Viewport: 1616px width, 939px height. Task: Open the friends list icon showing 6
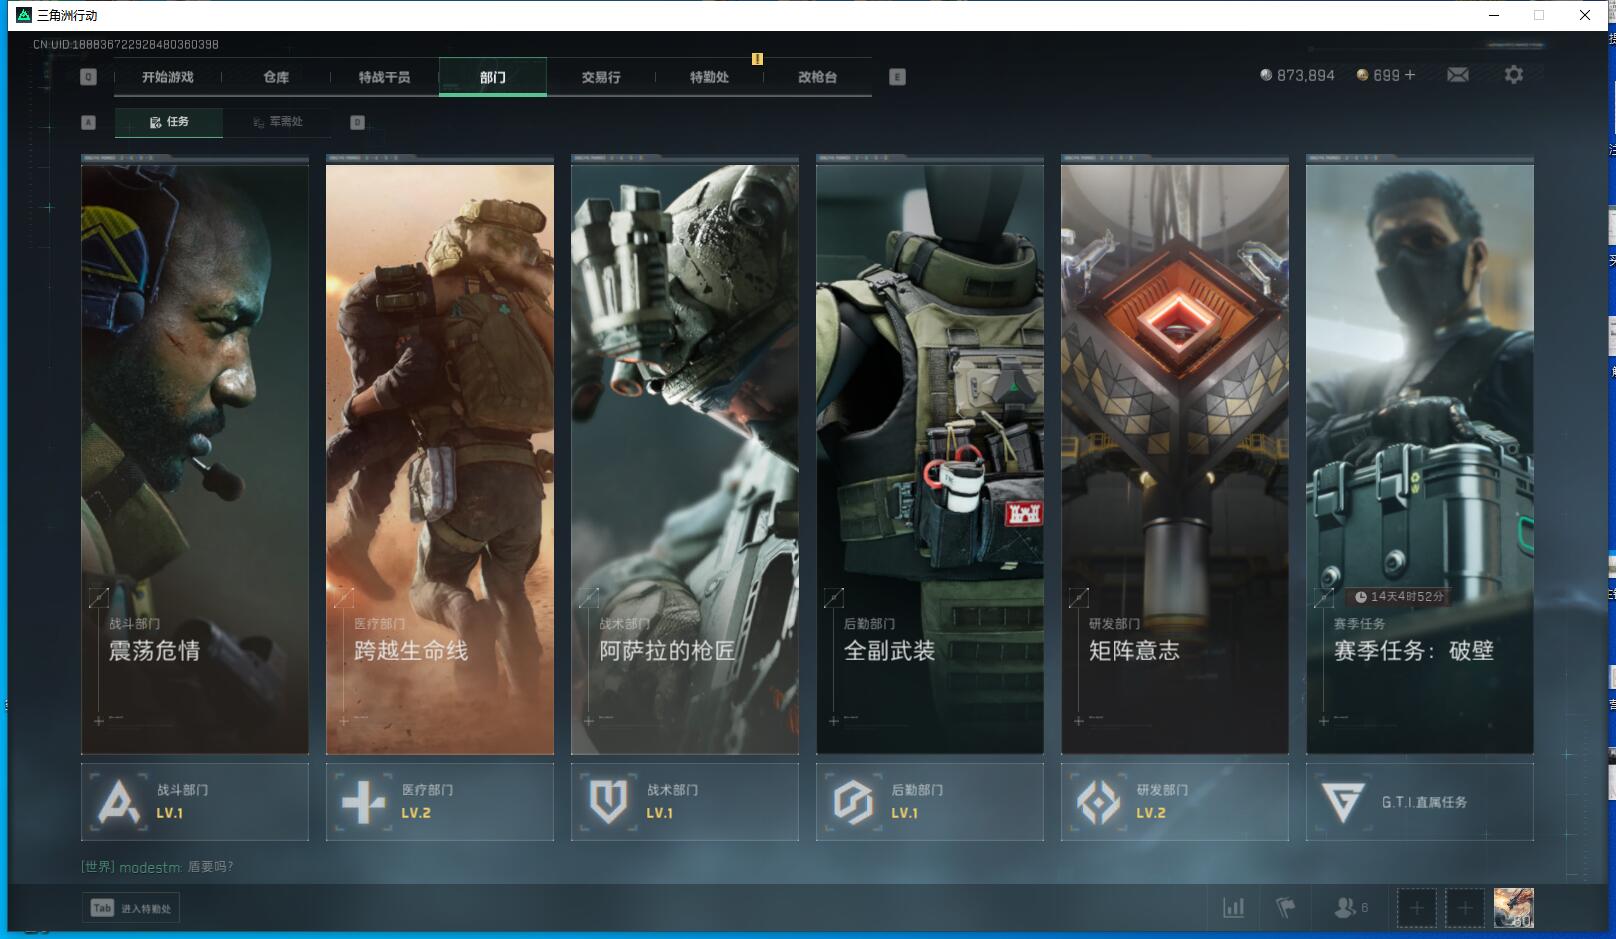pos(1350,908)
